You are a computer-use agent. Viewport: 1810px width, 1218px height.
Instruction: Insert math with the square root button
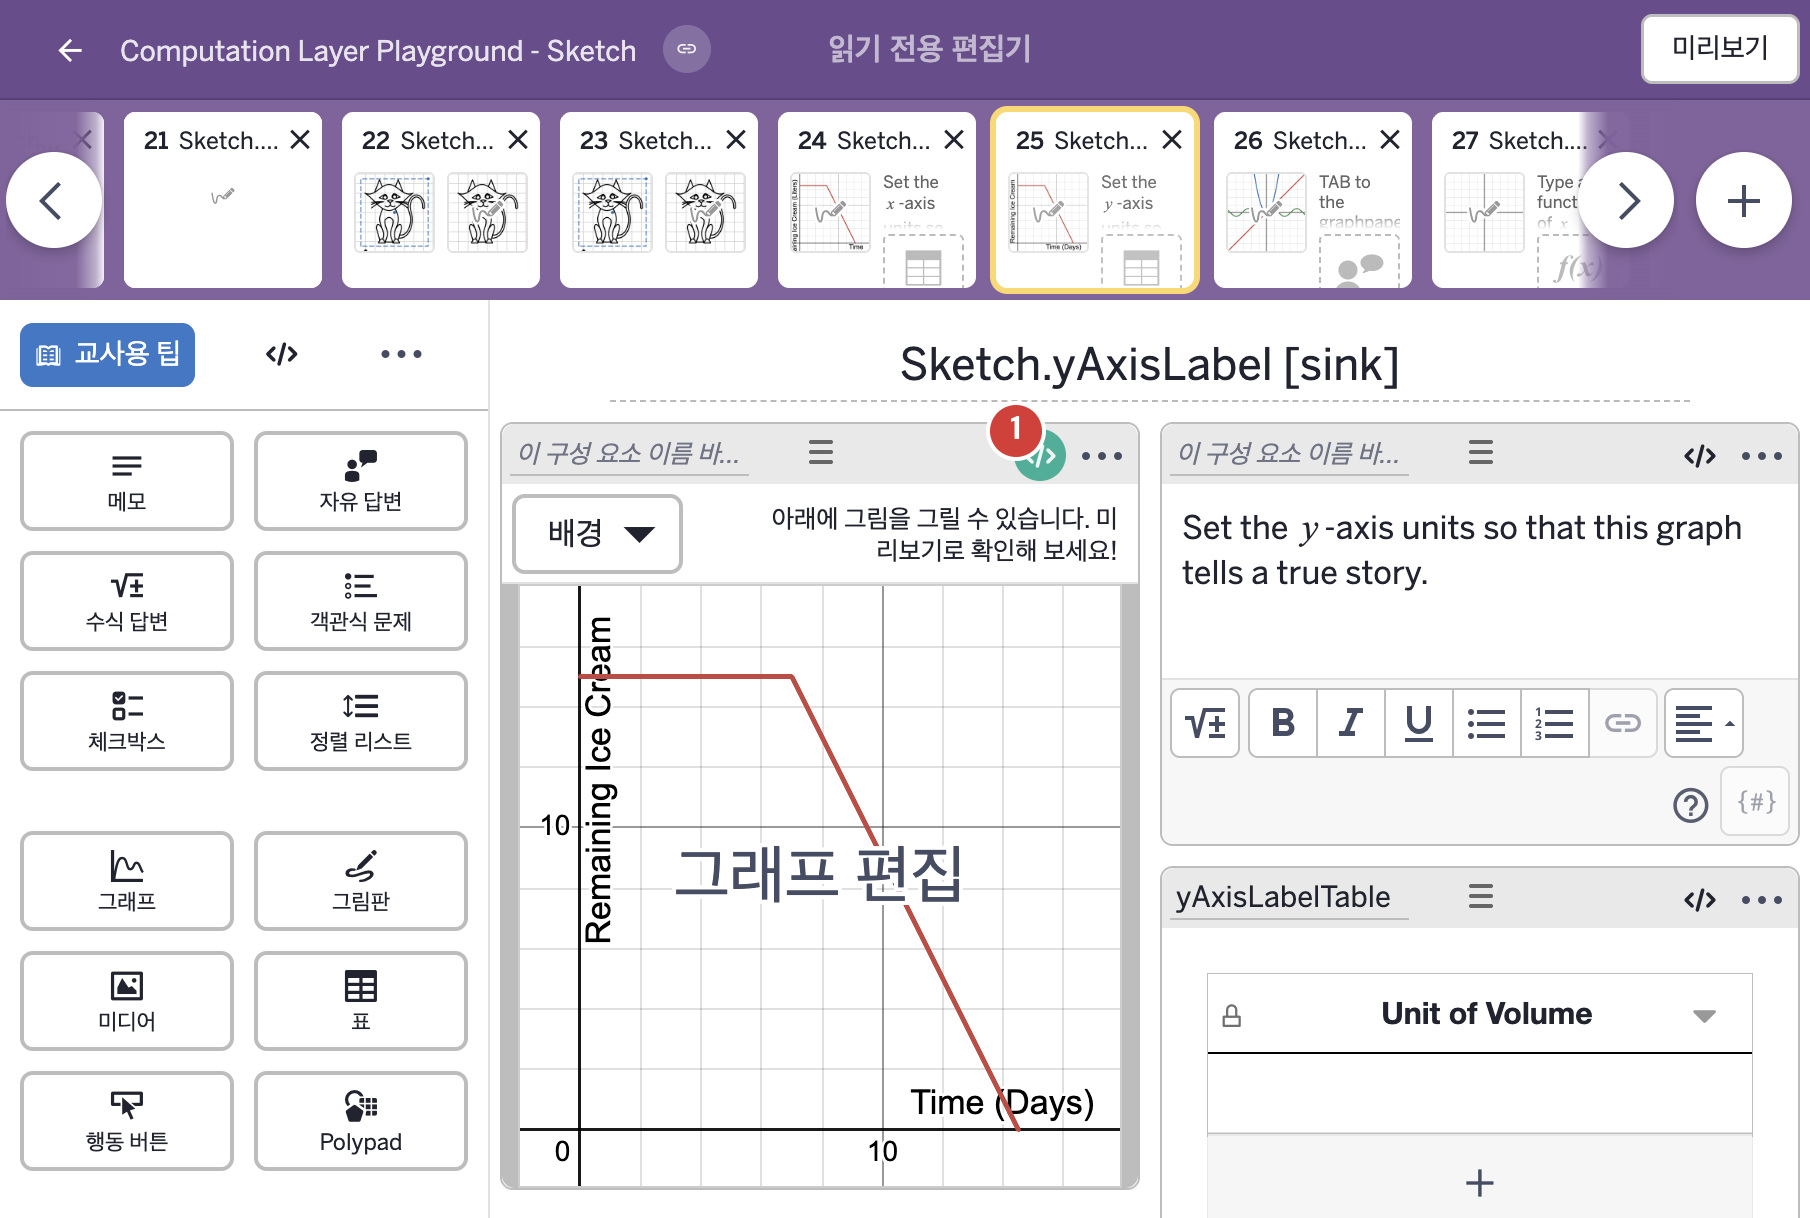1205,723
